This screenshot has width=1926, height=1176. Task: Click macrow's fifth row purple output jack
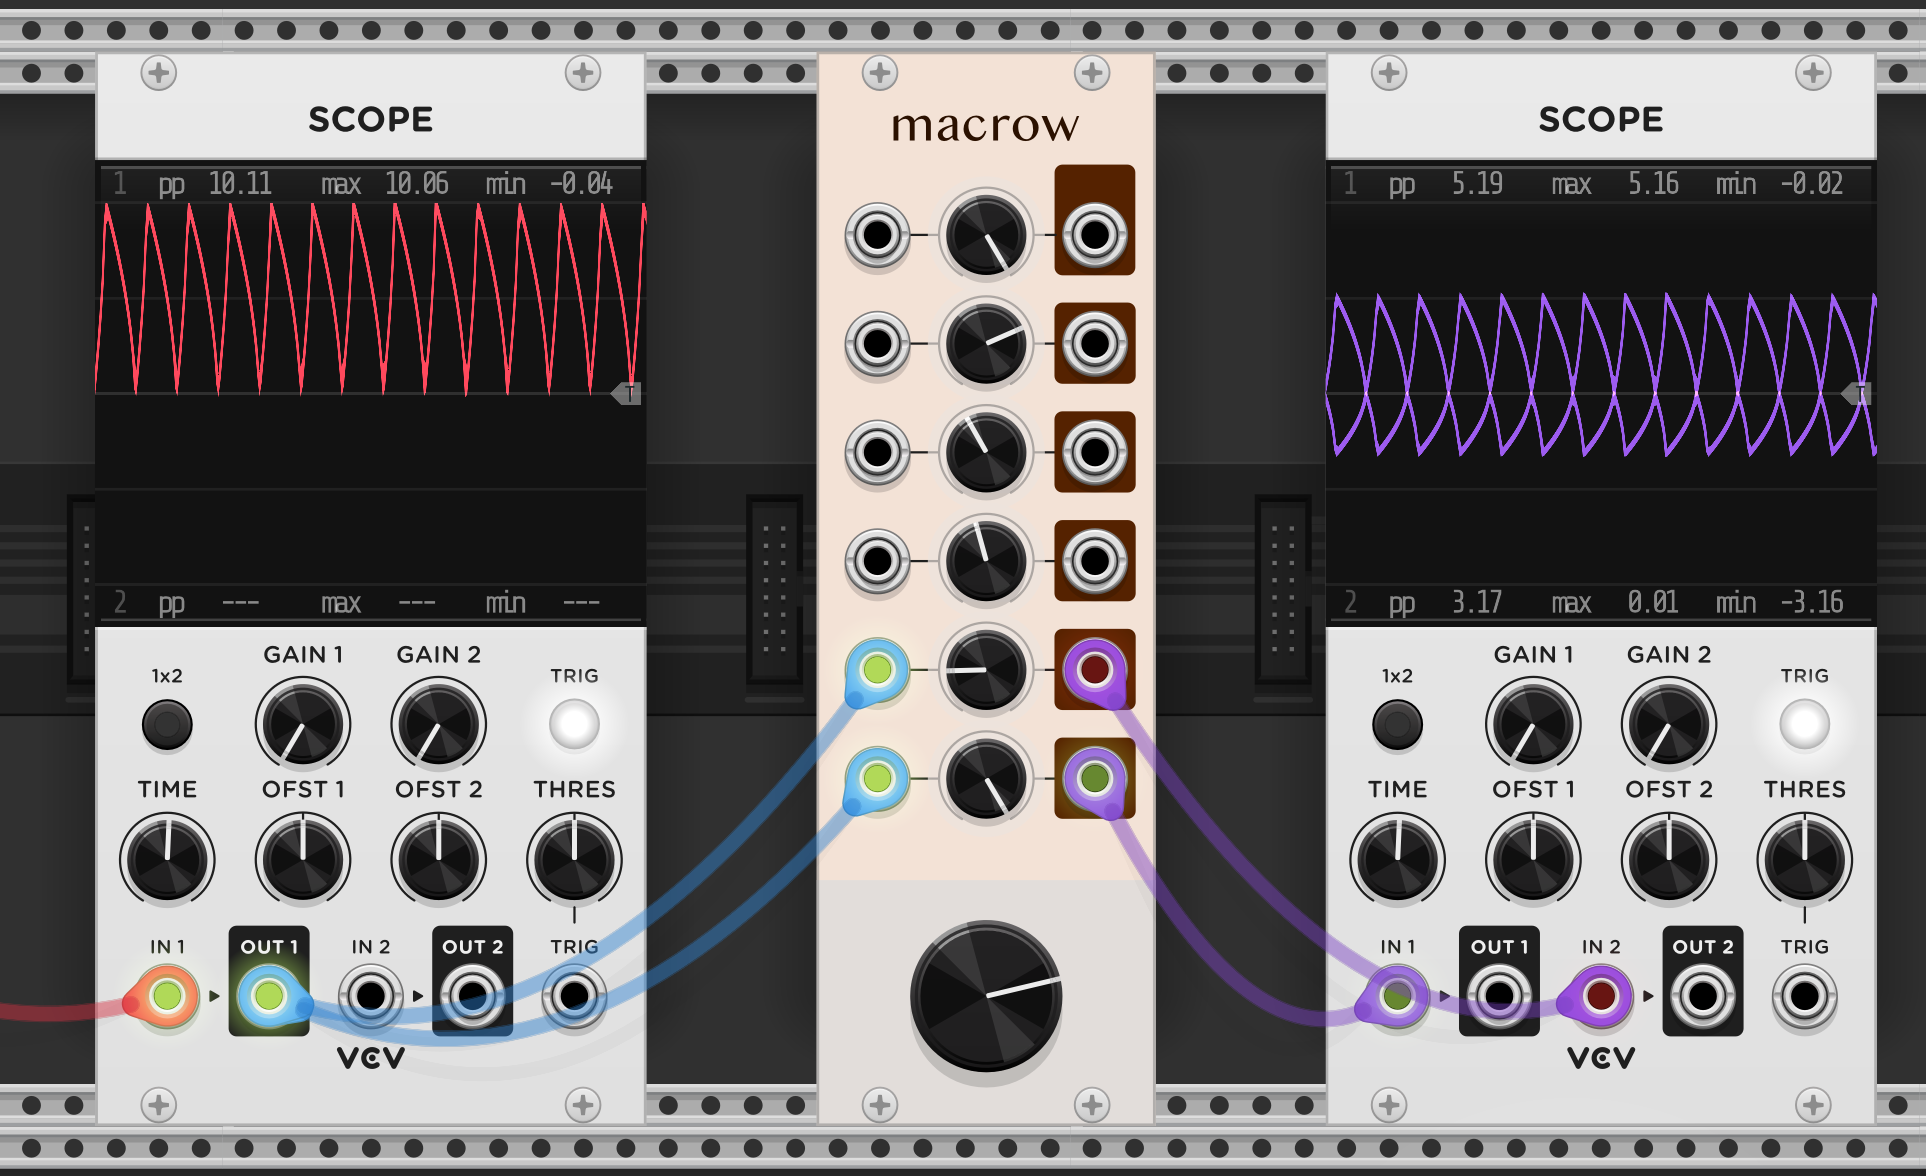(1094, 669)
